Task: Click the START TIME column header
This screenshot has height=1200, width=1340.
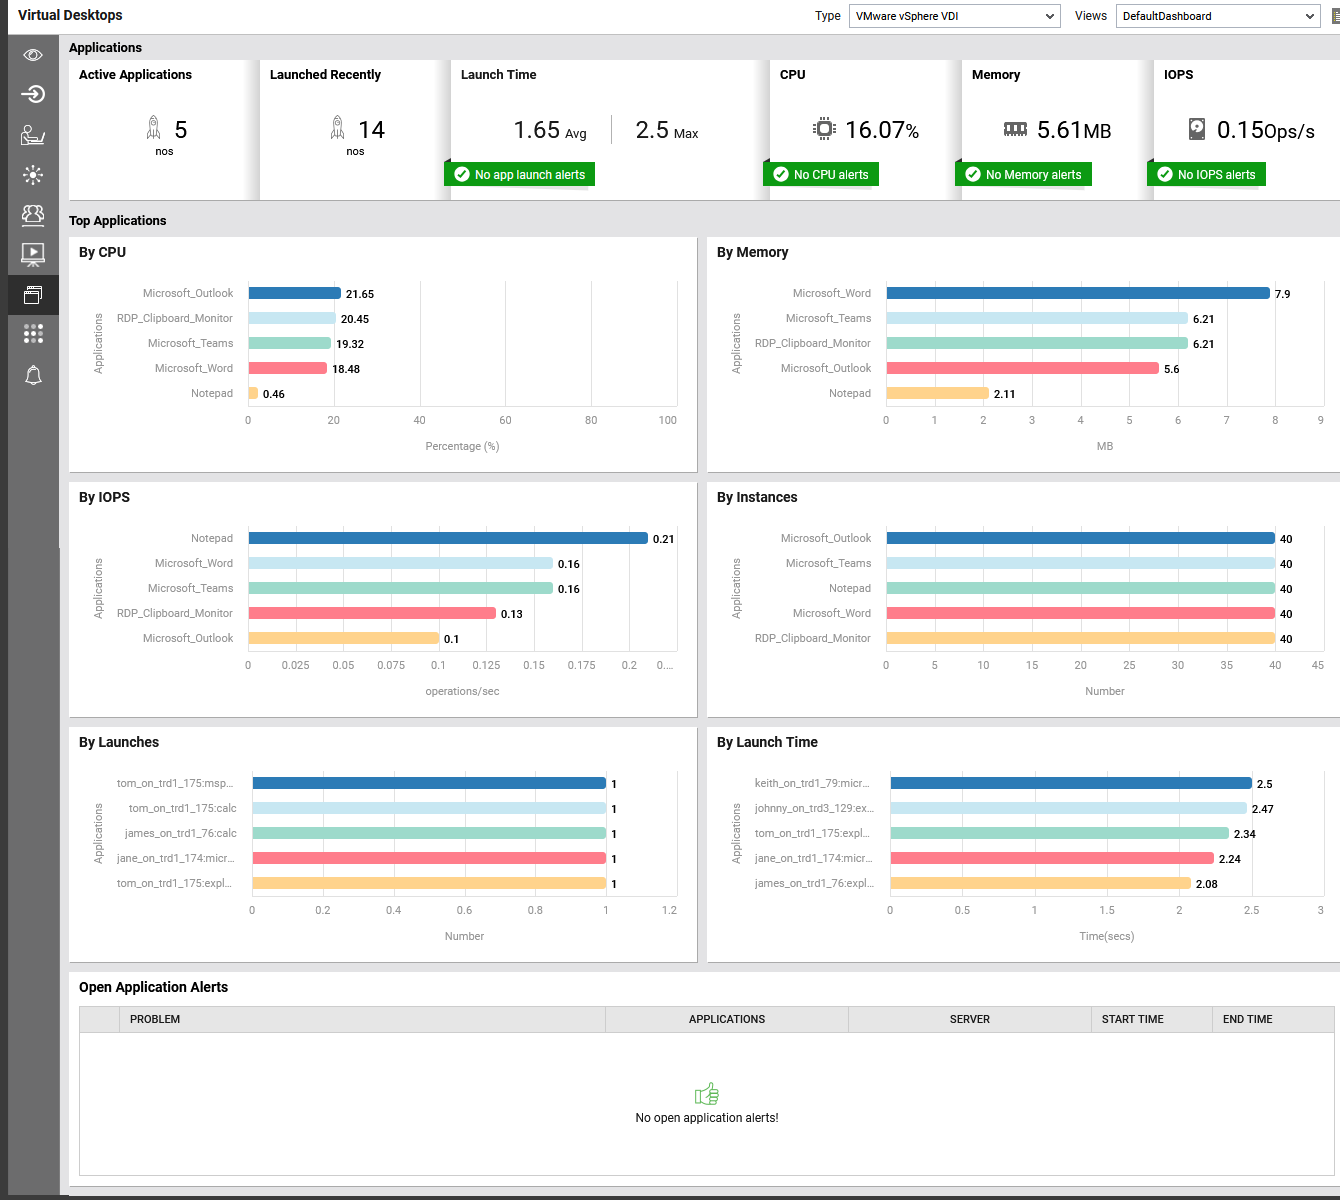Action: point(1131,1019)
